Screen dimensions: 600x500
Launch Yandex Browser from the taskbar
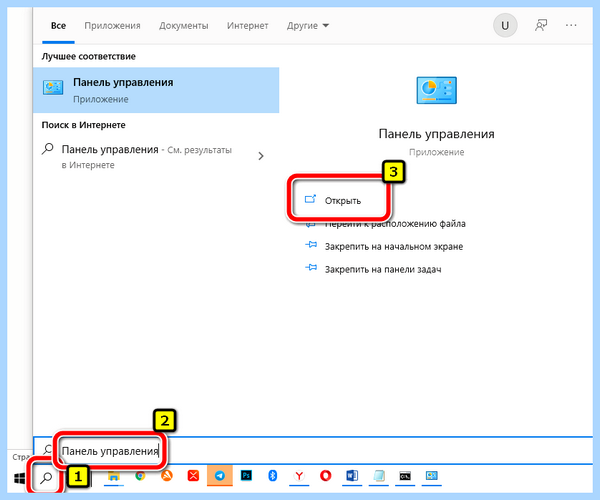(299, 476)
